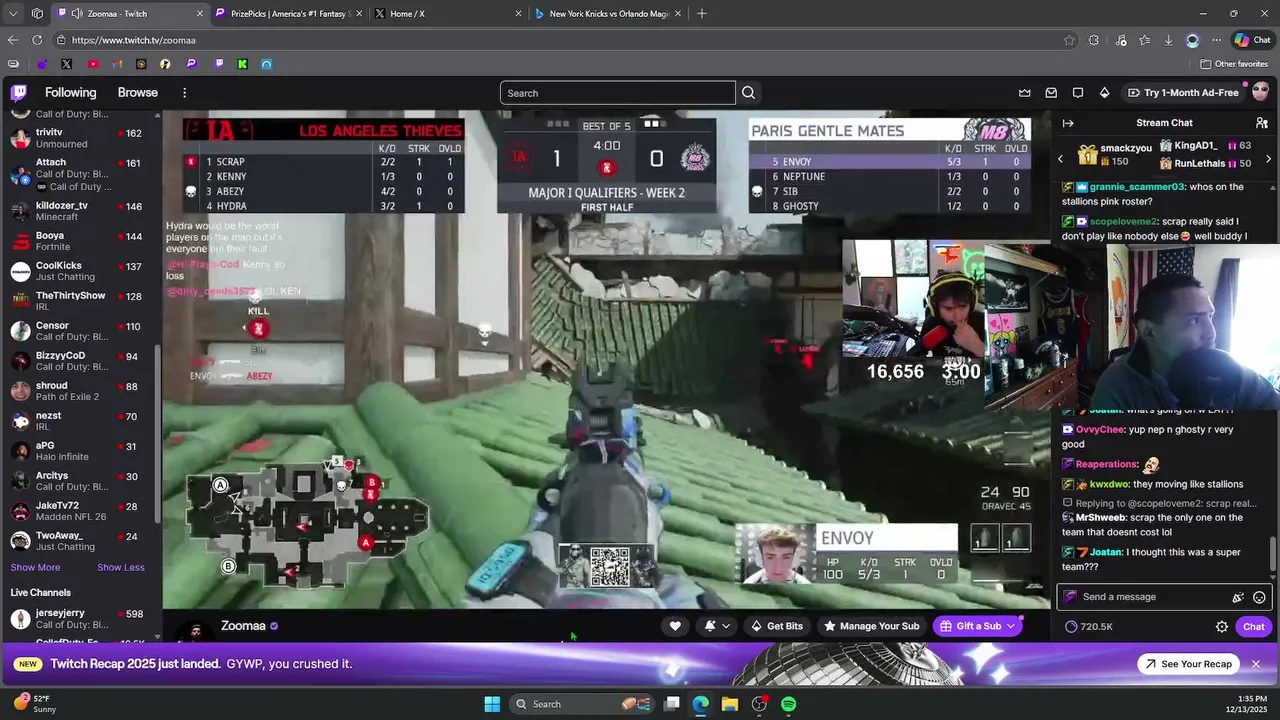This screenshot has height=720, width=1280.
Task: Switch to New York Knicks vs Orlando Magic tab
Action: [607, 14]
